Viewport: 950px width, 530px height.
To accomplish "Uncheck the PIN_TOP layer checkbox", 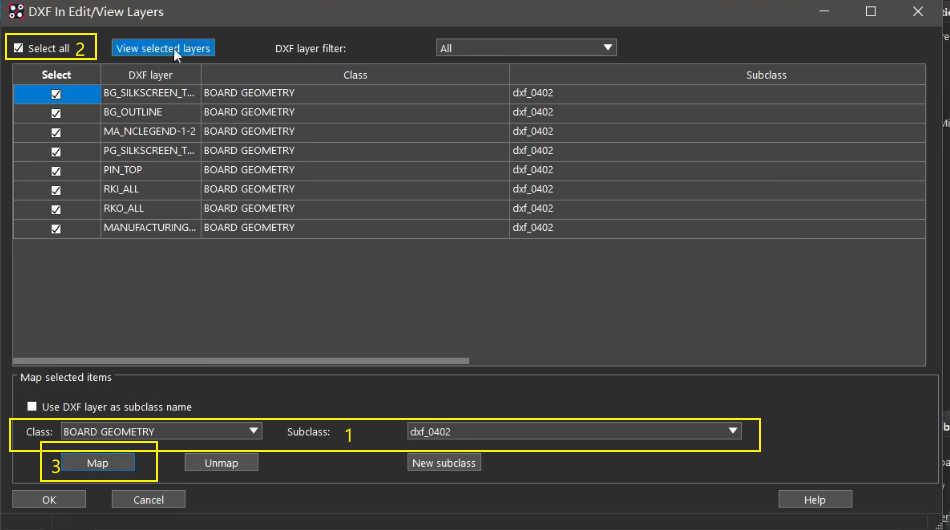I will [56, 171].
